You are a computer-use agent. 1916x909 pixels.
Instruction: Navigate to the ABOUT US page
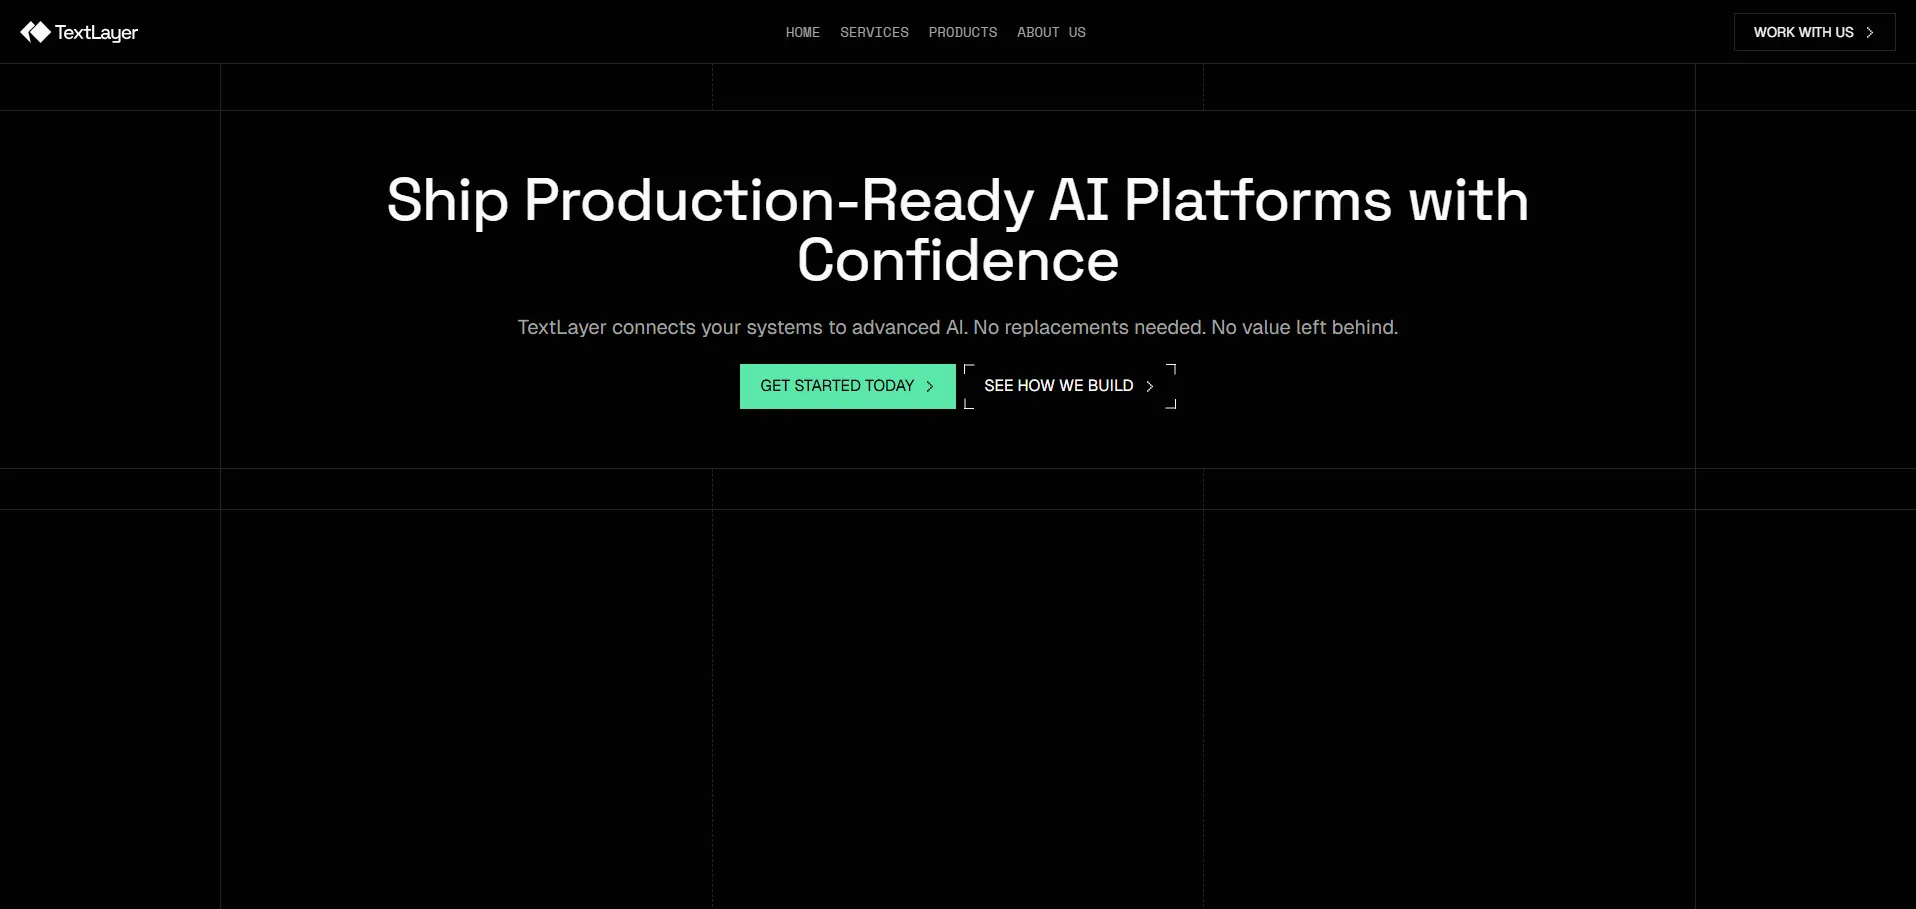1051,33
